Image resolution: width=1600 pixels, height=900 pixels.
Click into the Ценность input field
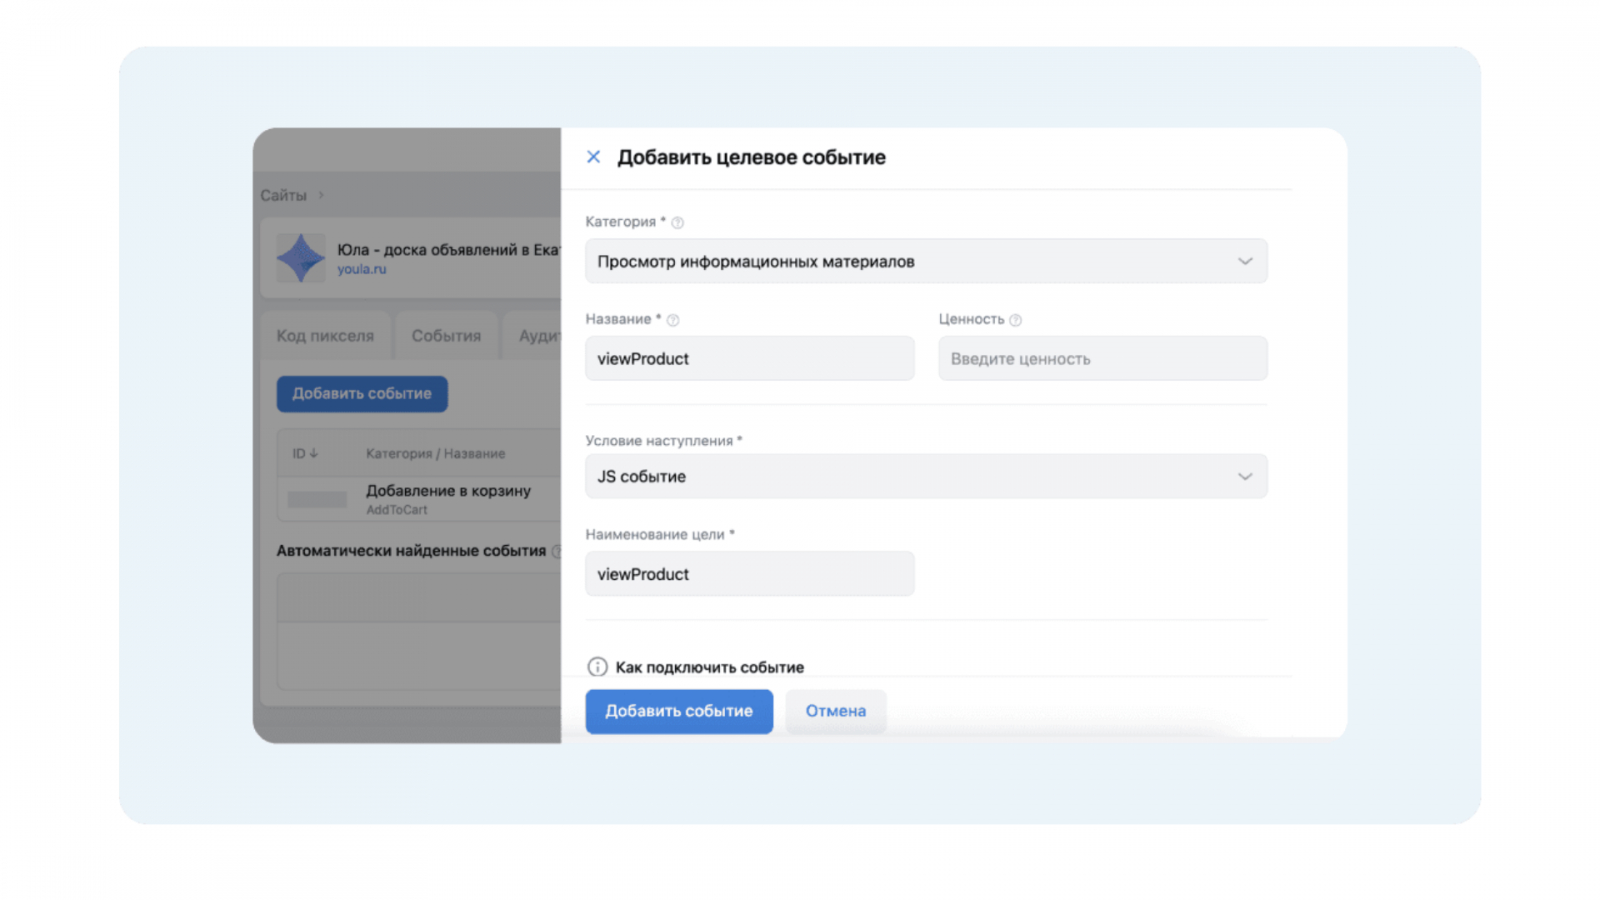[x=1102, y=359]
